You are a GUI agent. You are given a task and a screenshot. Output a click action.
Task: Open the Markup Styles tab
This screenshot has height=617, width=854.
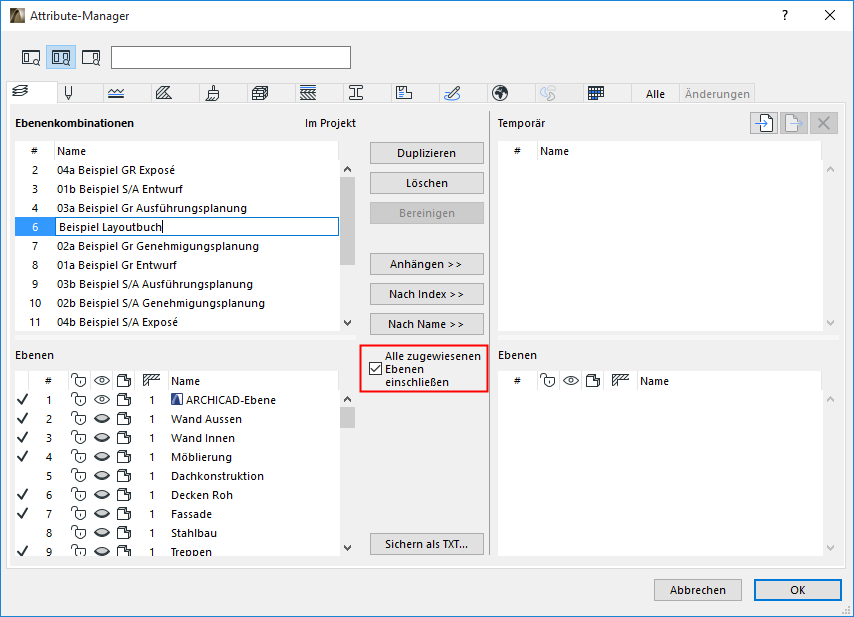click(452, 93)
